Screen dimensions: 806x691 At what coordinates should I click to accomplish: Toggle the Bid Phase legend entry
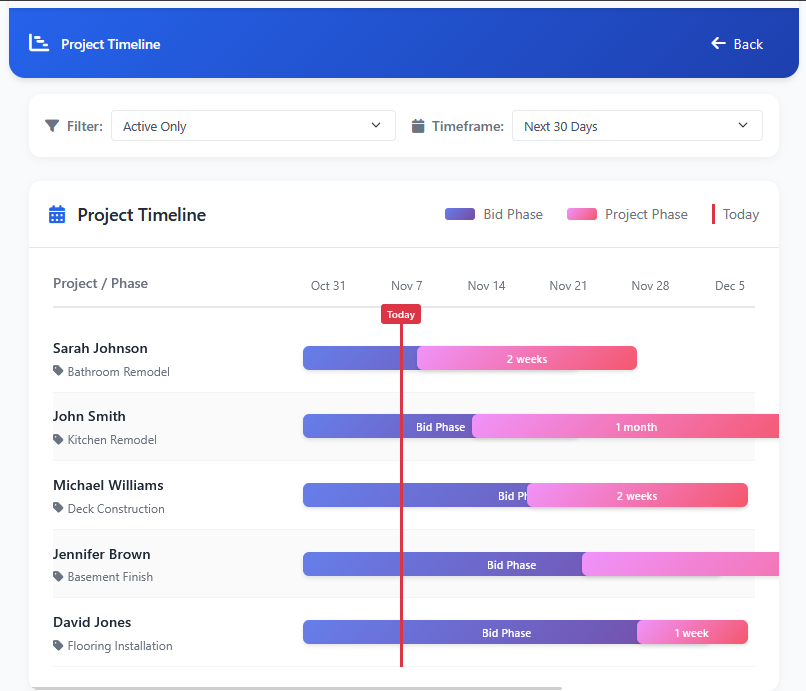[x=513, y=214]
